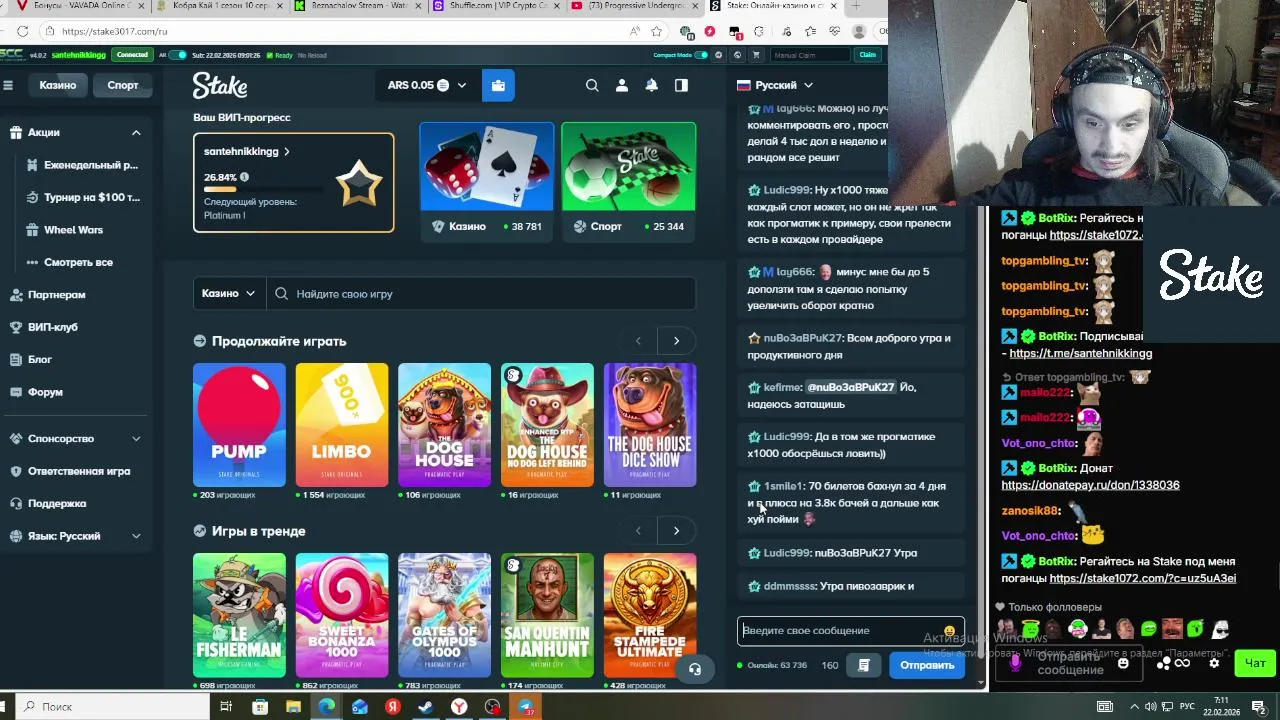Screen dimensions: 1280x720
Task: Open the hamburger menu beside Казино
Action: click(8, 85)
